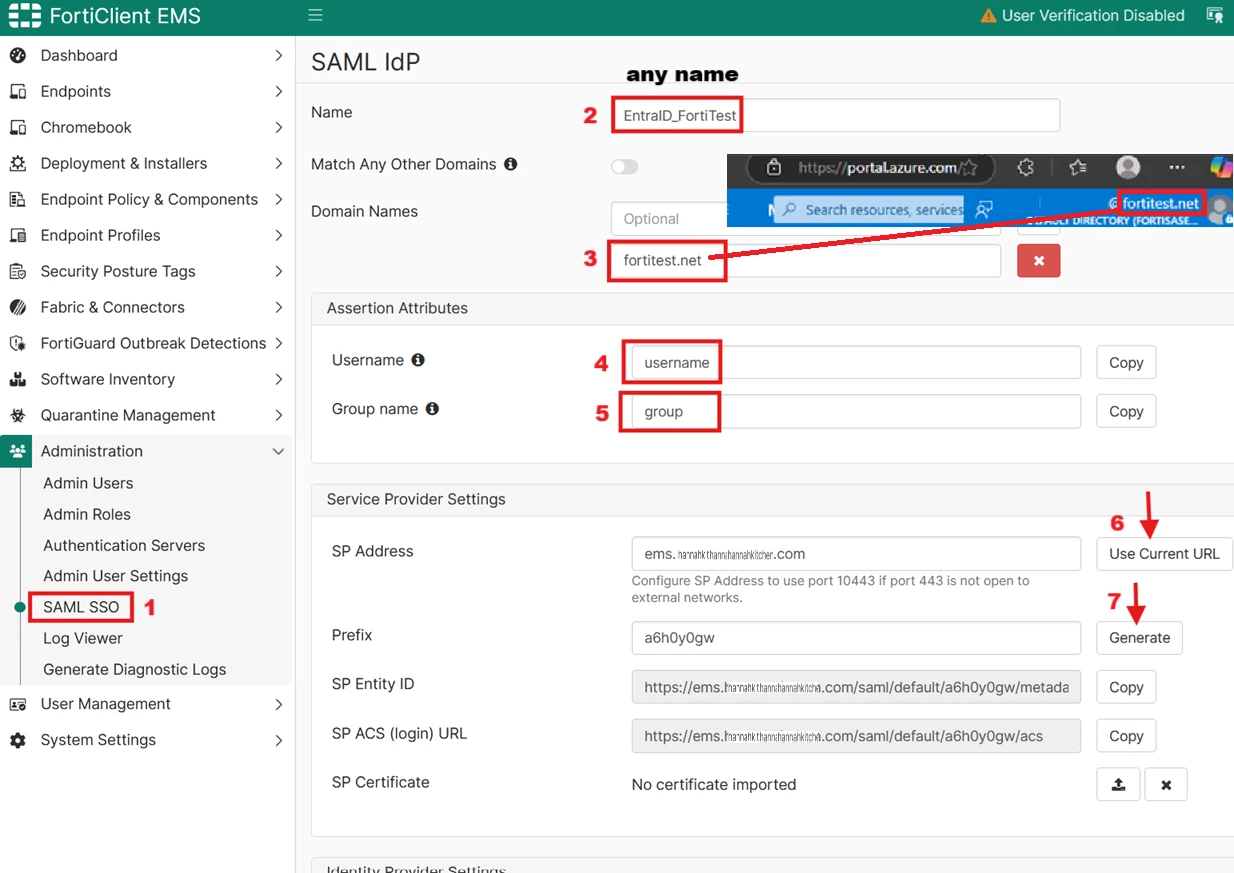Copy the Username attribute value
Viewport: 1234px width, 873px height.
[1126, 363]
